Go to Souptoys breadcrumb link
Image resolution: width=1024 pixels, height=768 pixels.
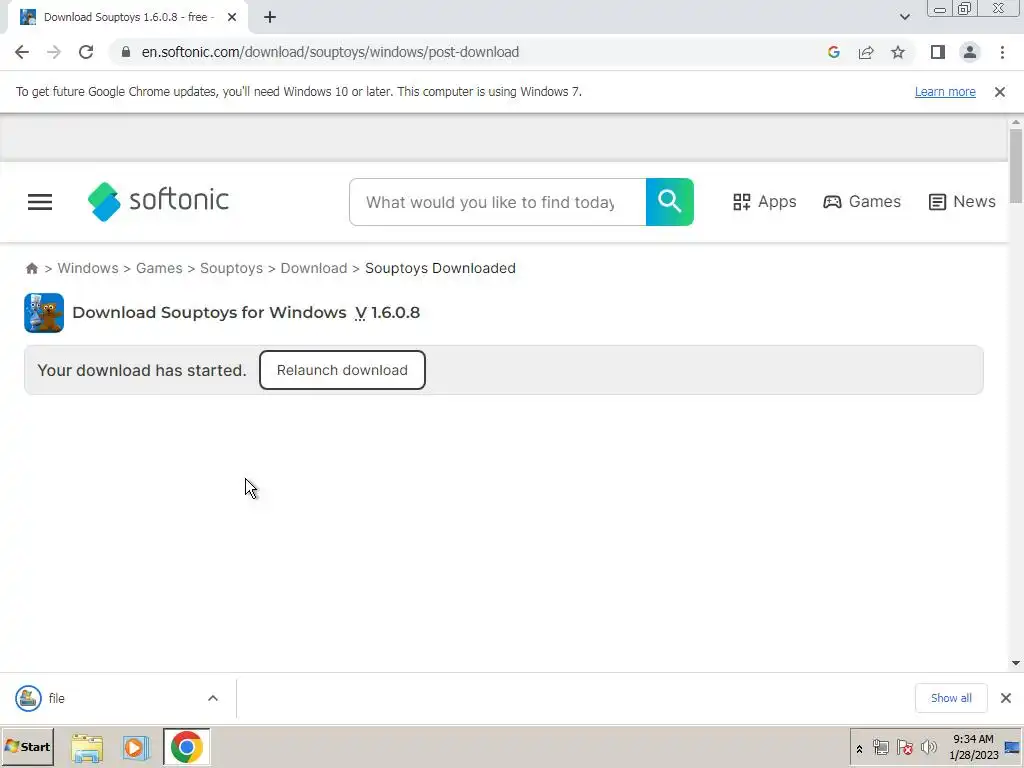click(231, 268)
